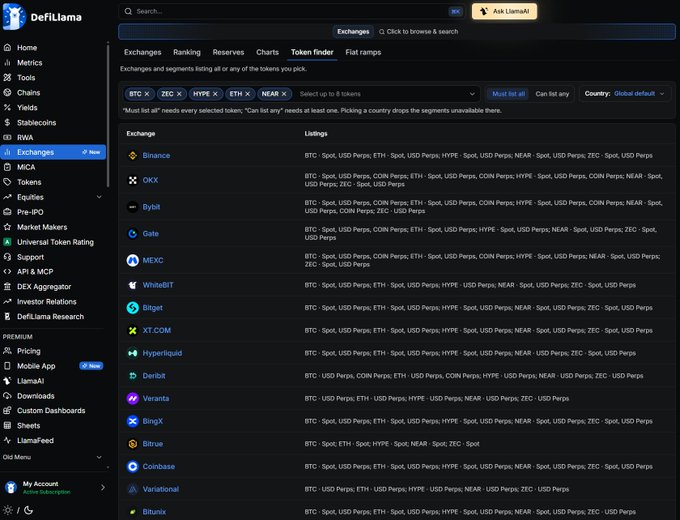The width and height of the screenshot is (680, 520).
Task: Open the Charts tab
Action: [268, 52]
